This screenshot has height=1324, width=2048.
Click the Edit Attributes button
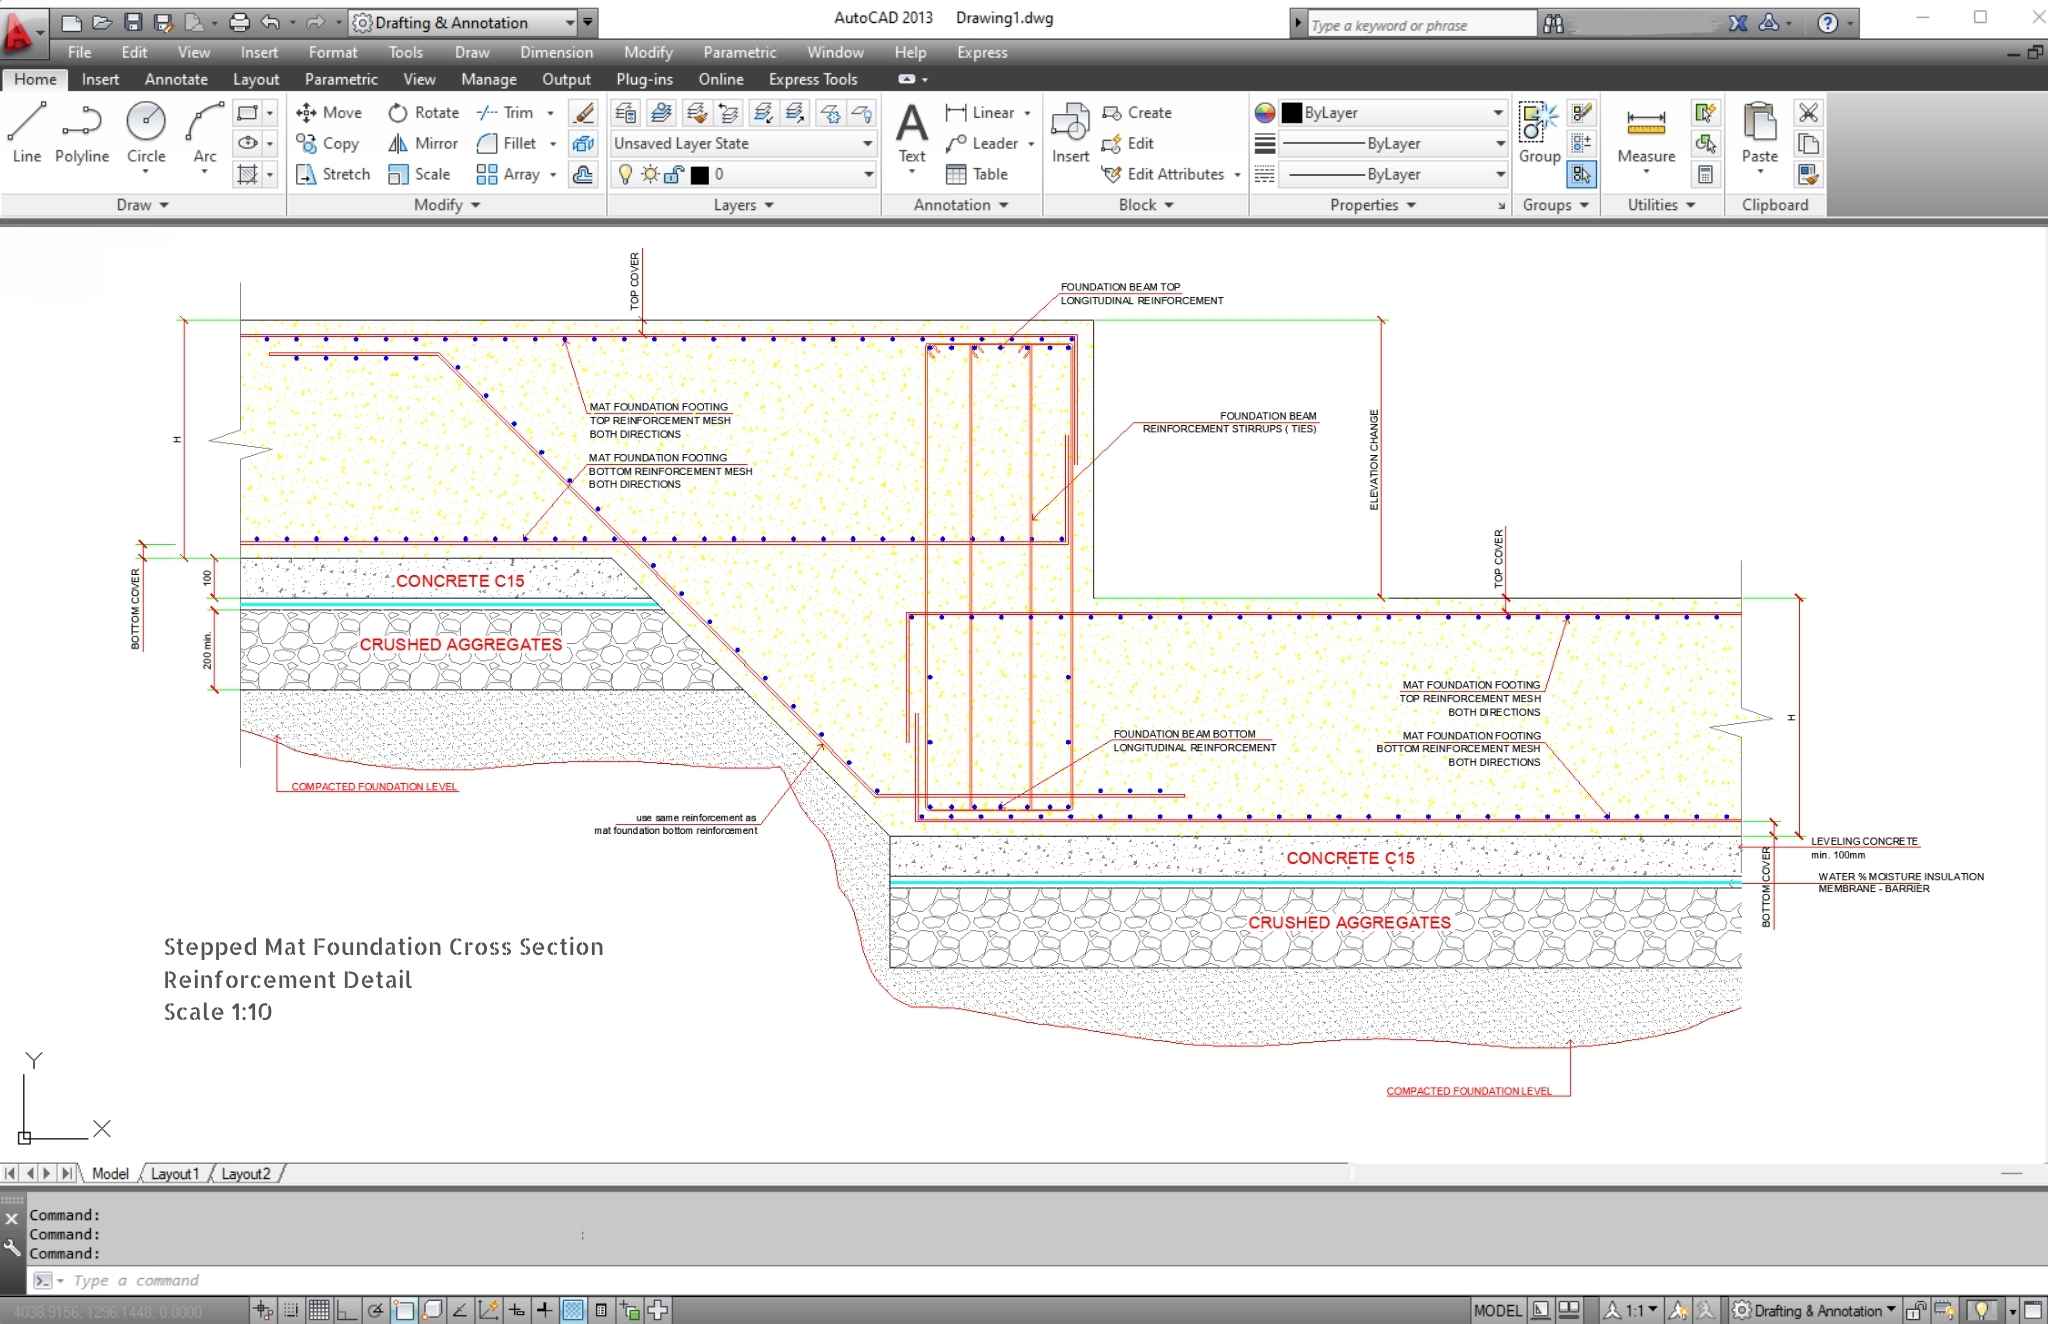click(x=1171, y=174)
